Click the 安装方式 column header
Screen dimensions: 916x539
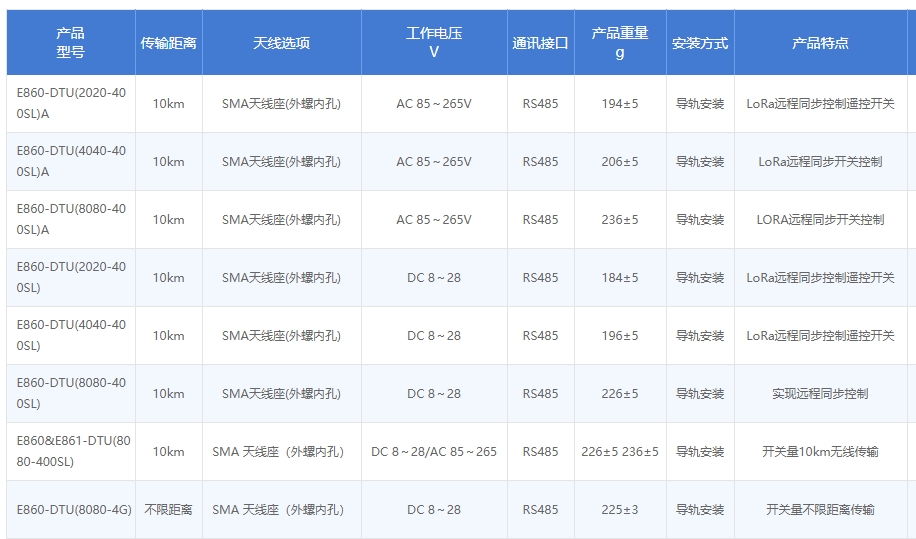(700, 43)
